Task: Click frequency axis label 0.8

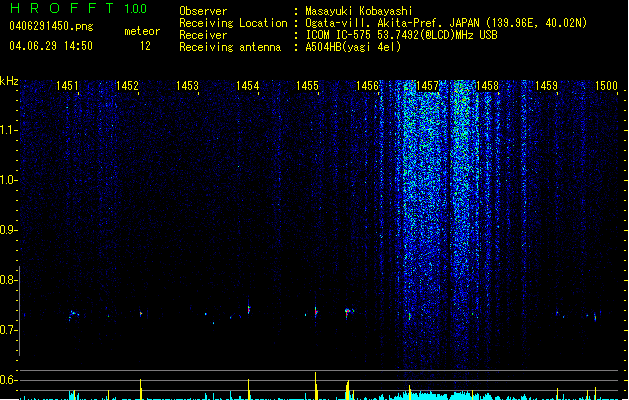Action: (8, 280)
